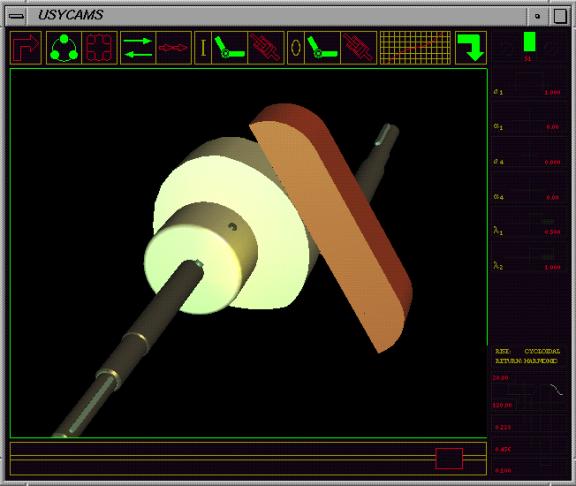This screenshot has width=576, height=486.
Task: Select the RETURN HARMONIC motion label
Action: point(527,361)
